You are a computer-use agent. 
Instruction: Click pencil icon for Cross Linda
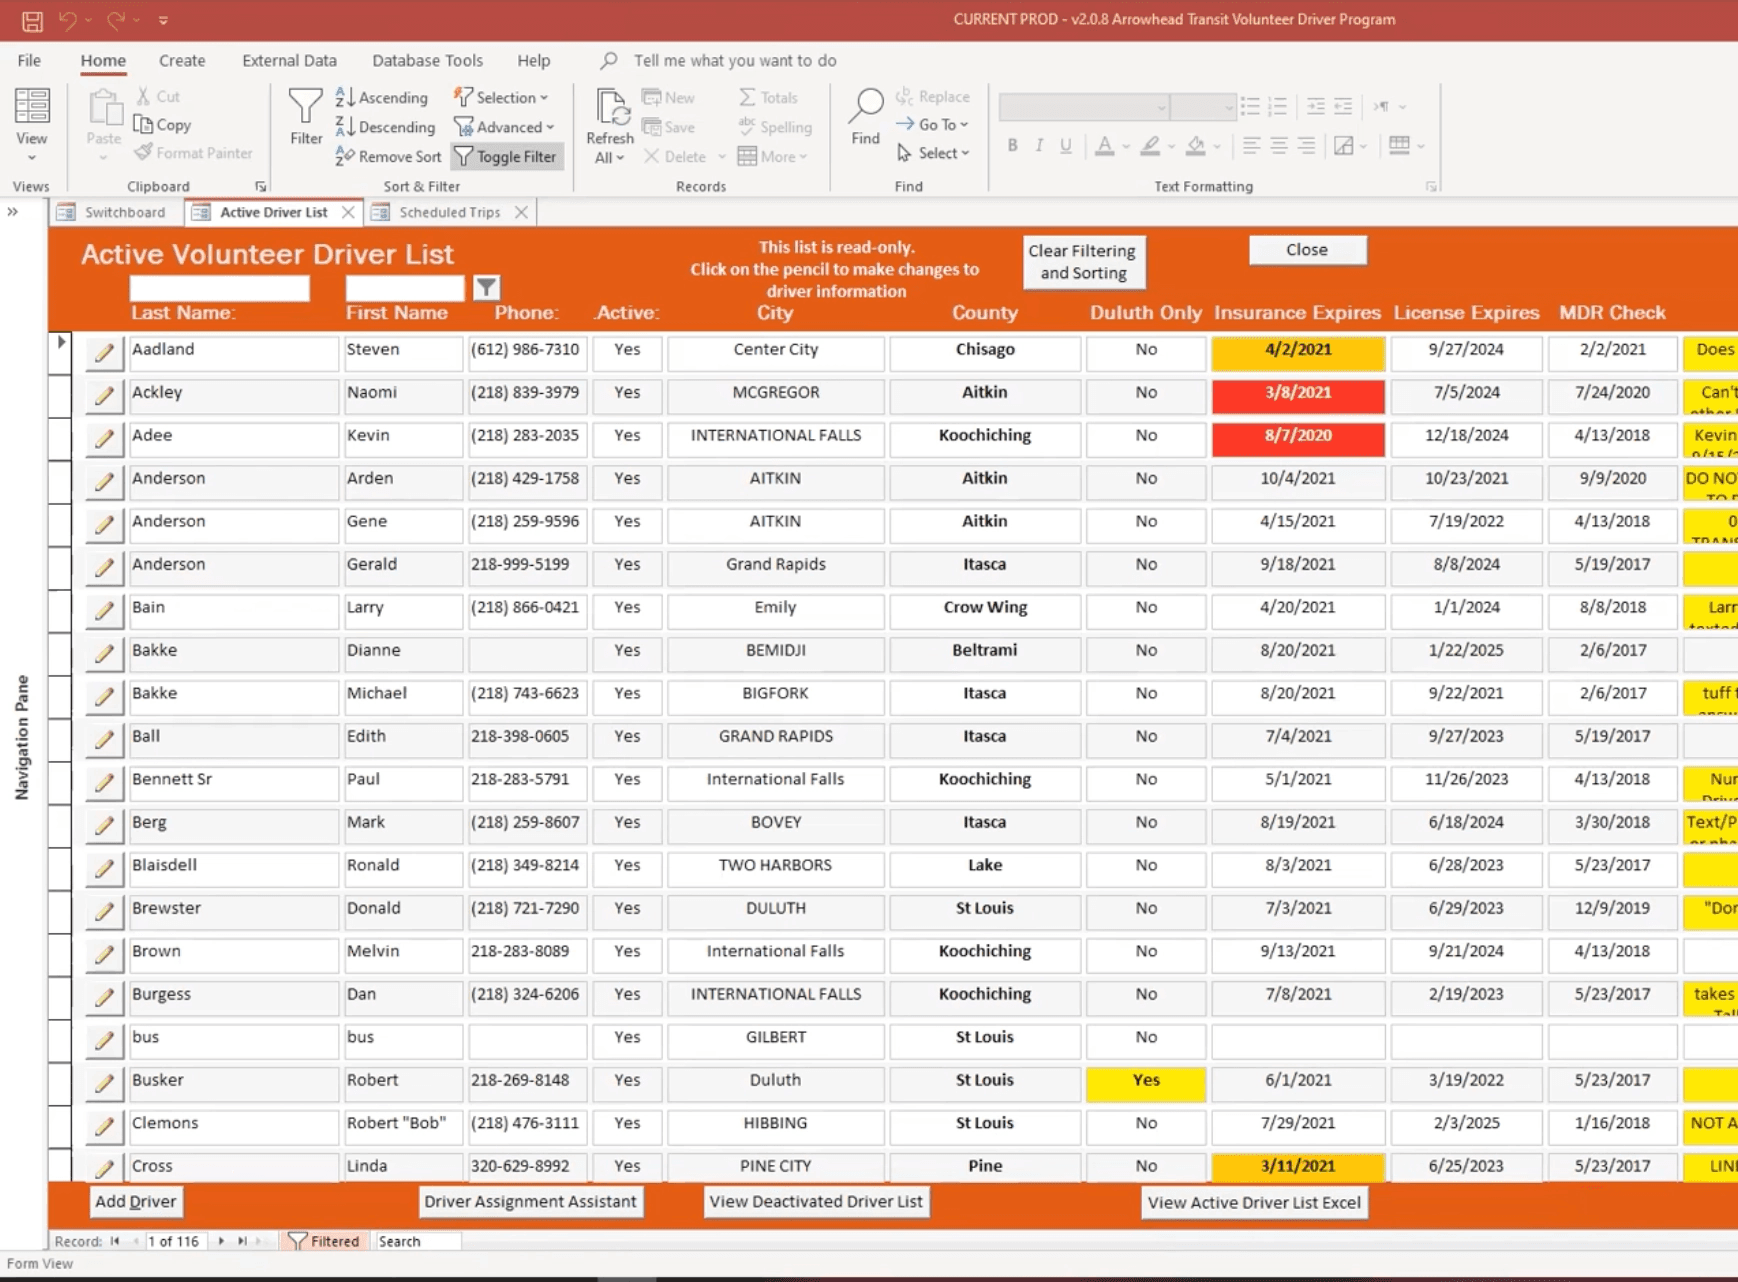(104, 1167)
